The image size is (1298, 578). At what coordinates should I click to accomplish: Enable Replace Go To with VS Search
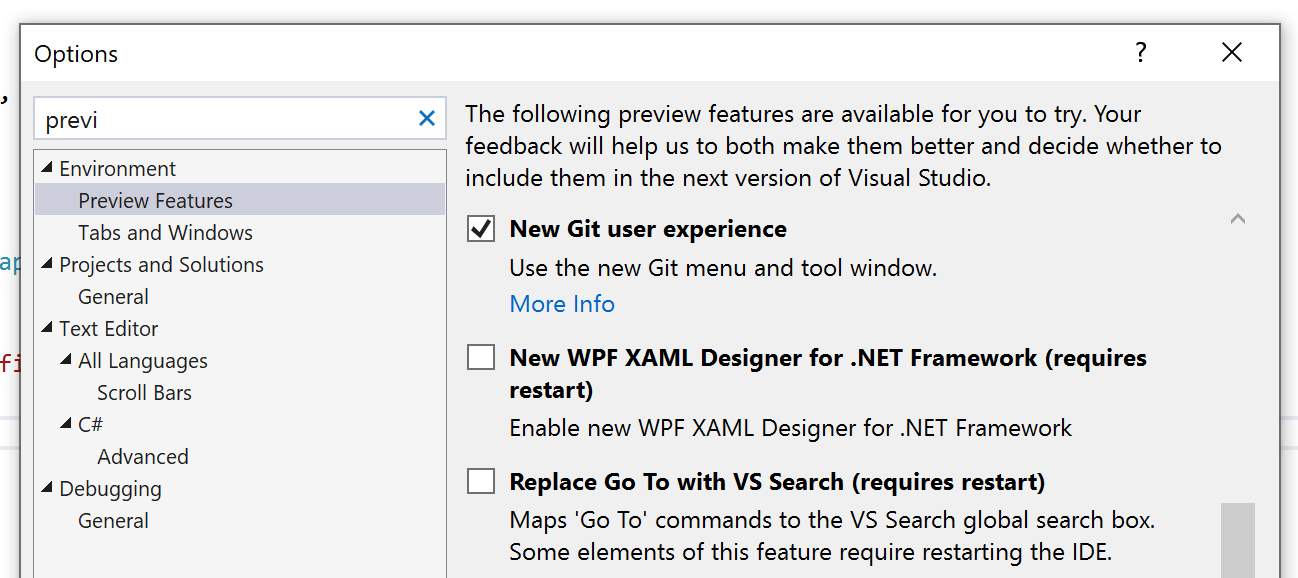(480, 480)
